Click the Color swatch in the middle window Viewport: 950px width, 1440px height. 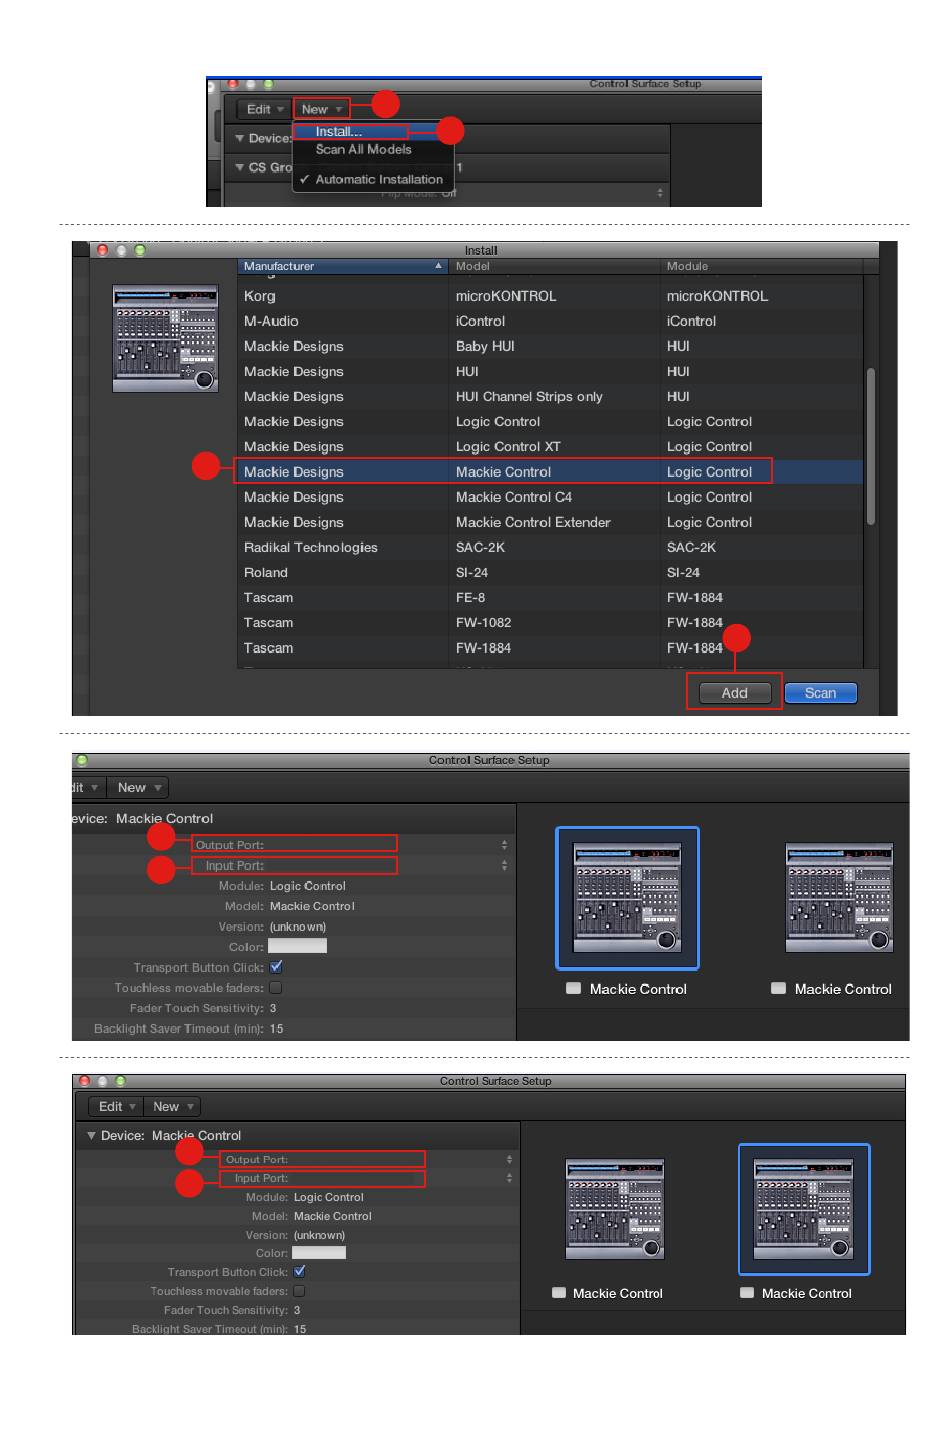click(x=297, y=946)
